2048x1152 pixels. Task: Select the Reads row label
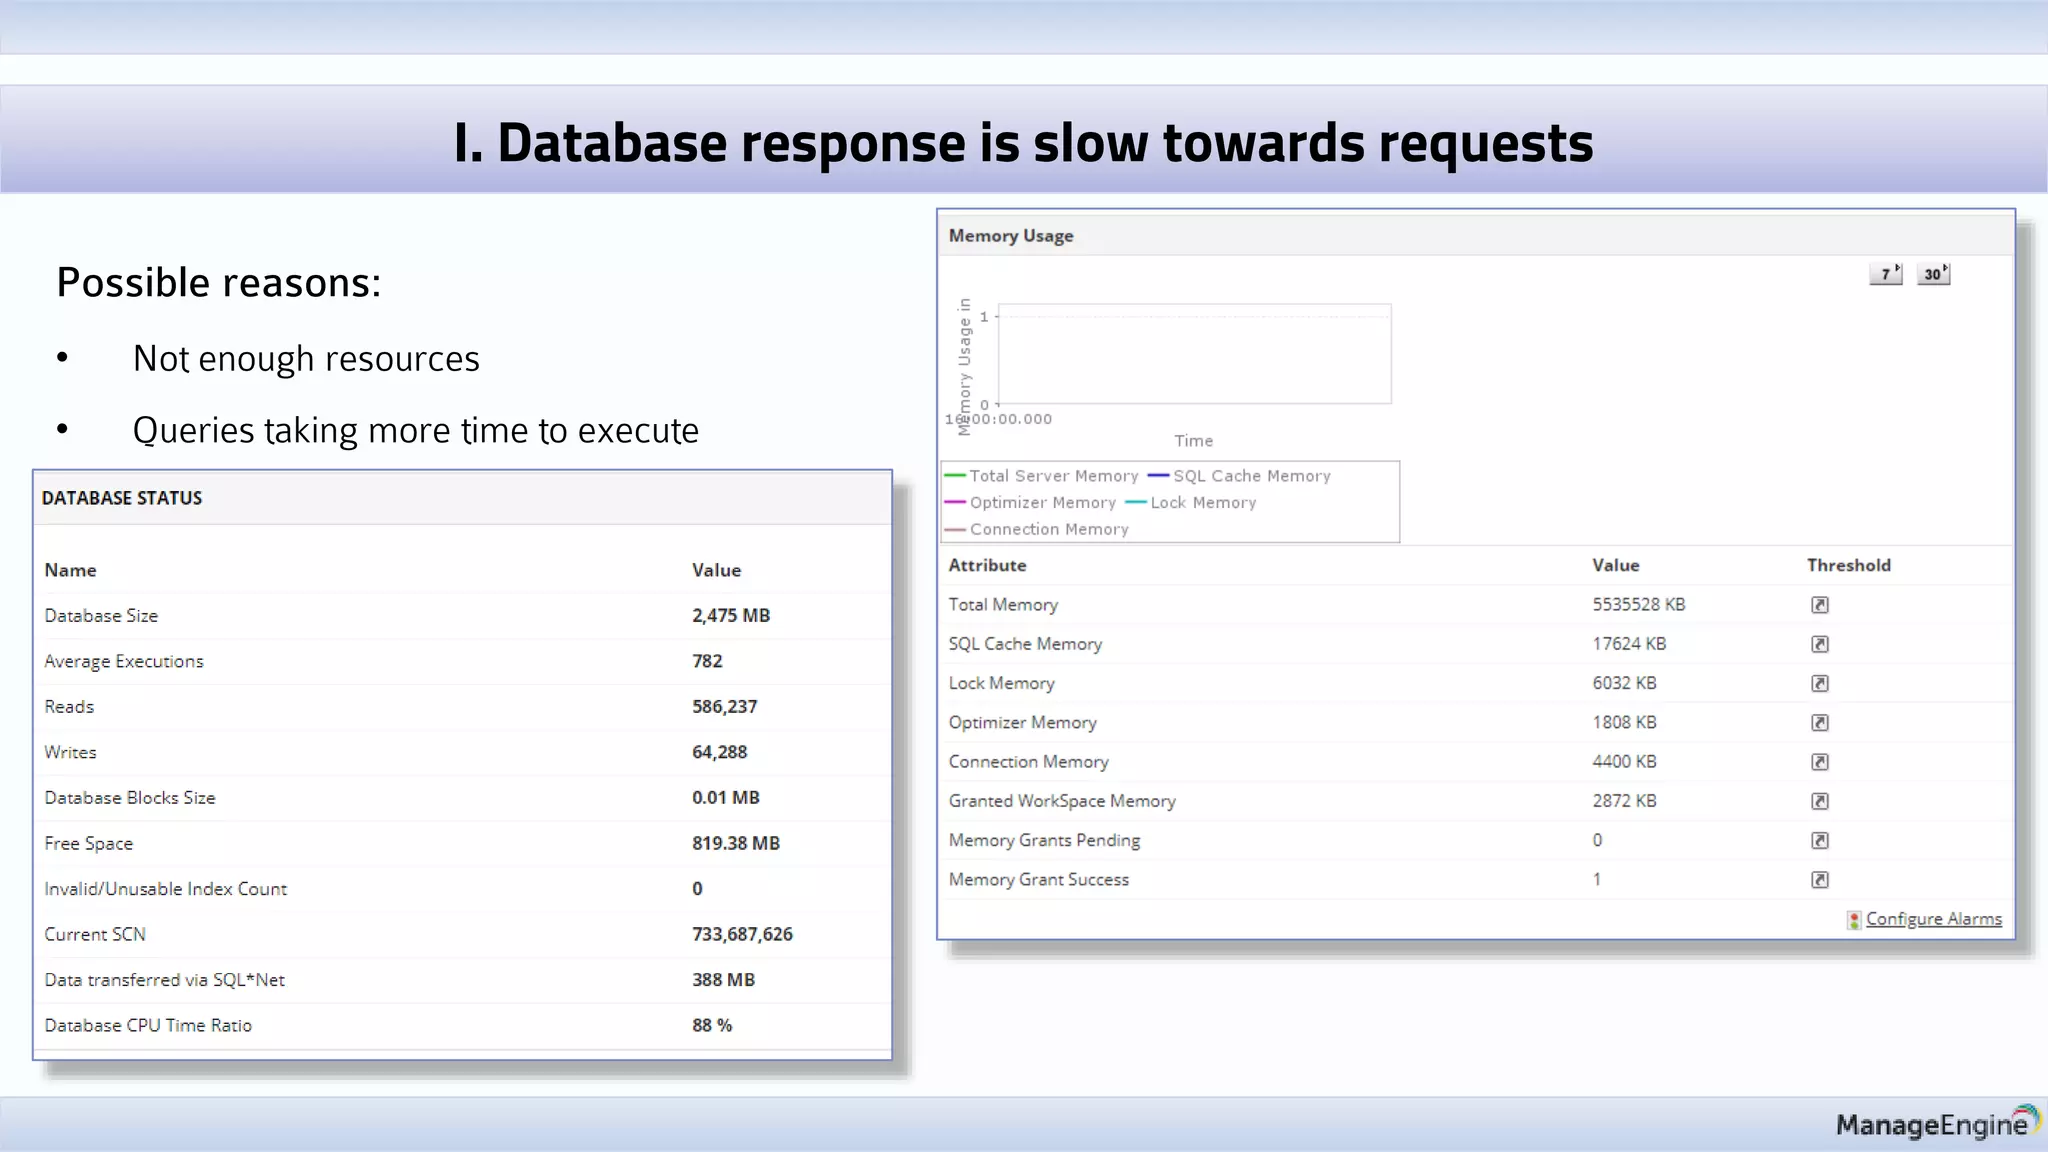[x=69, y=707]
